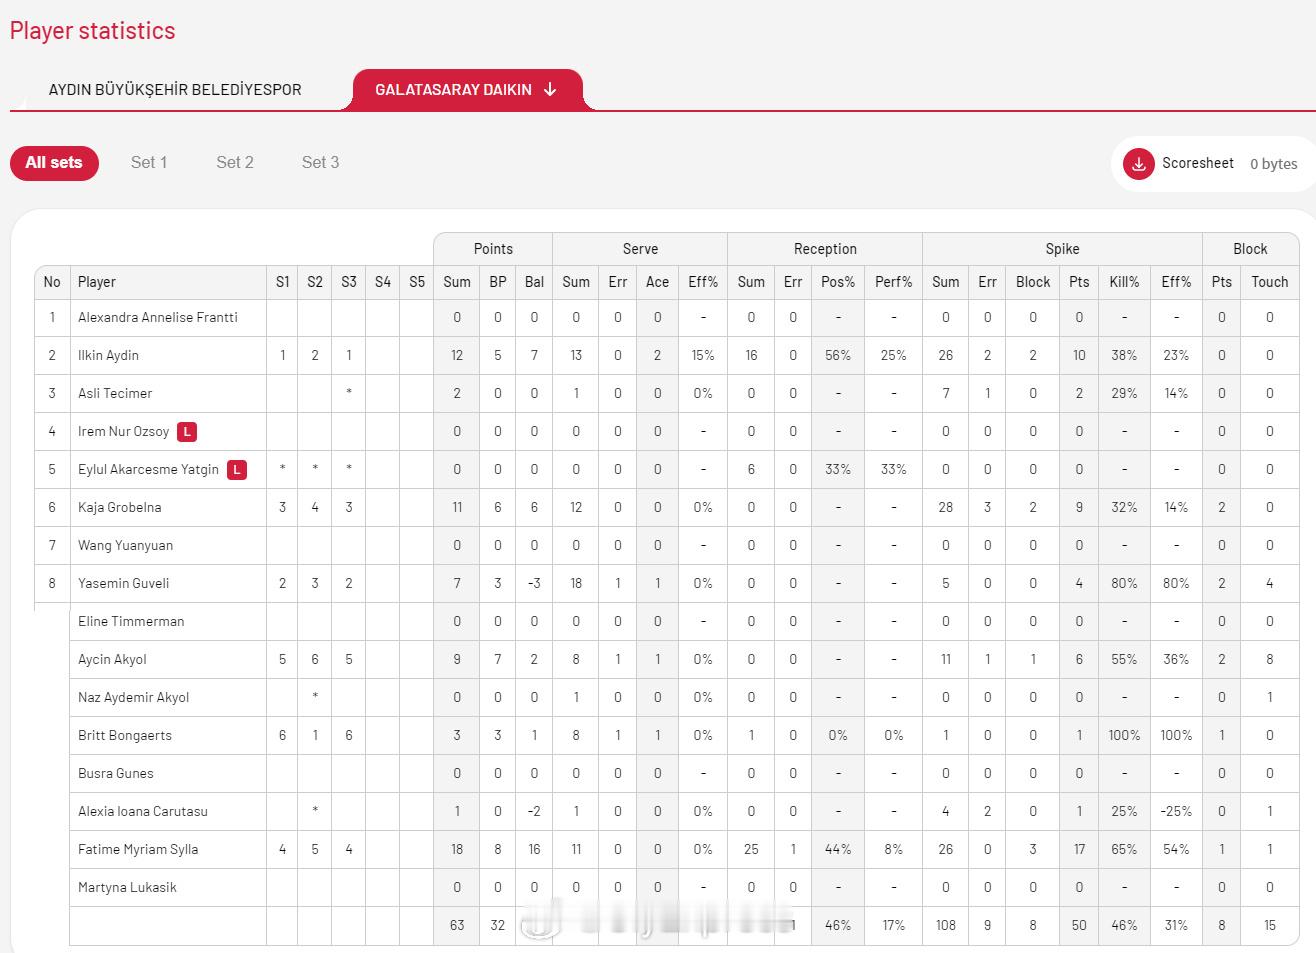Click the team total 63 points cell
The height and width of the screenshot is (953, 1316).
457,925
